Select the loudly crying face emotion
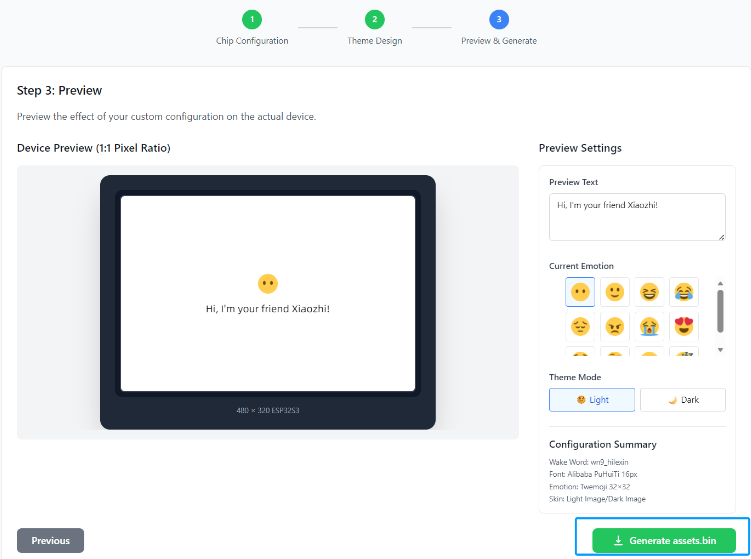Image resolution: width=751 pixels, height=559 pixels. point(649,326)
